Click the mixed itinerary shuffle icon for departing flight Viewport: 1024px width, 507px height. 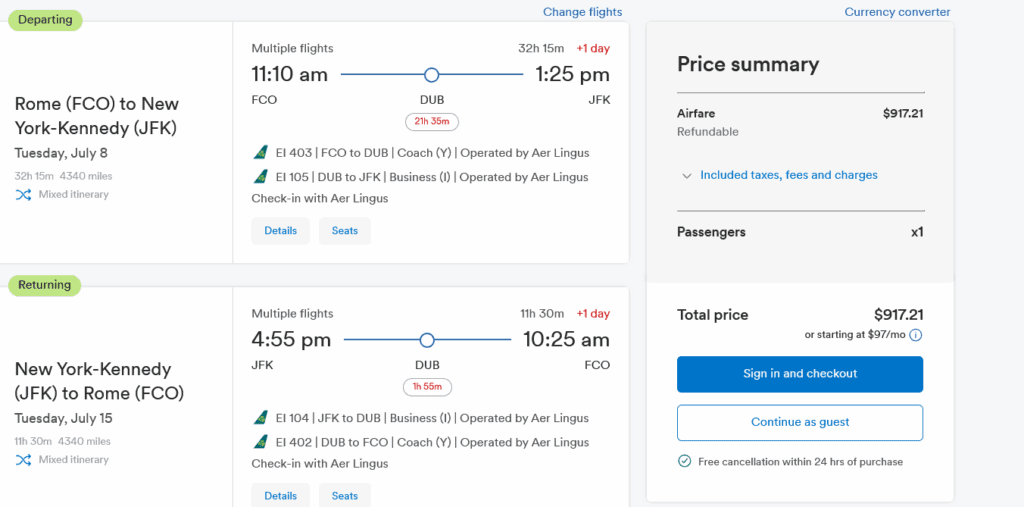(x=24, y=194)
